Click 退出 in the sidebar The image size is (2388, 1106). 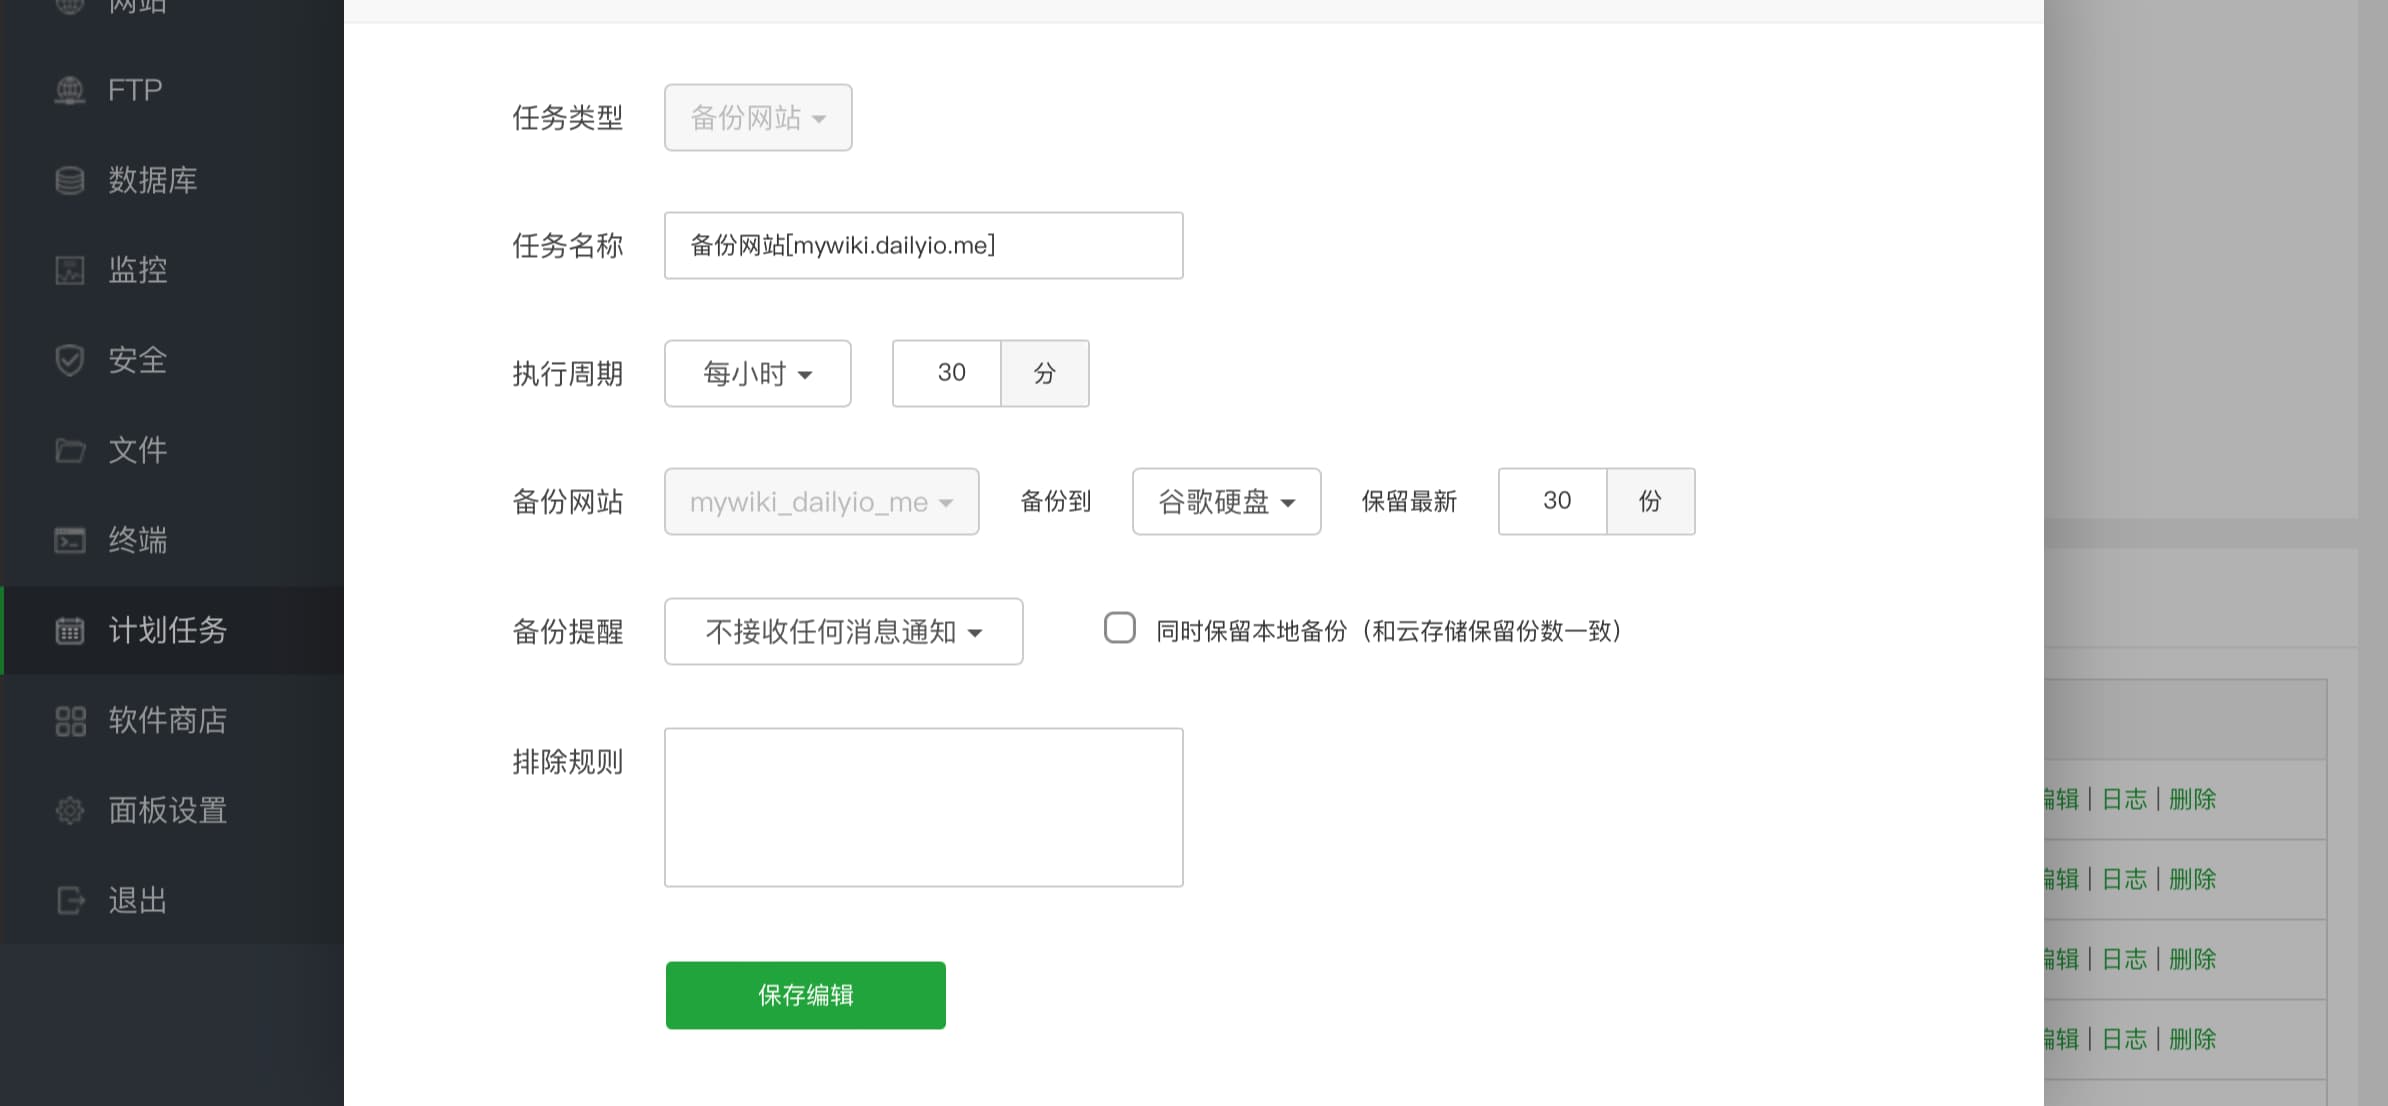click(172, 900)
